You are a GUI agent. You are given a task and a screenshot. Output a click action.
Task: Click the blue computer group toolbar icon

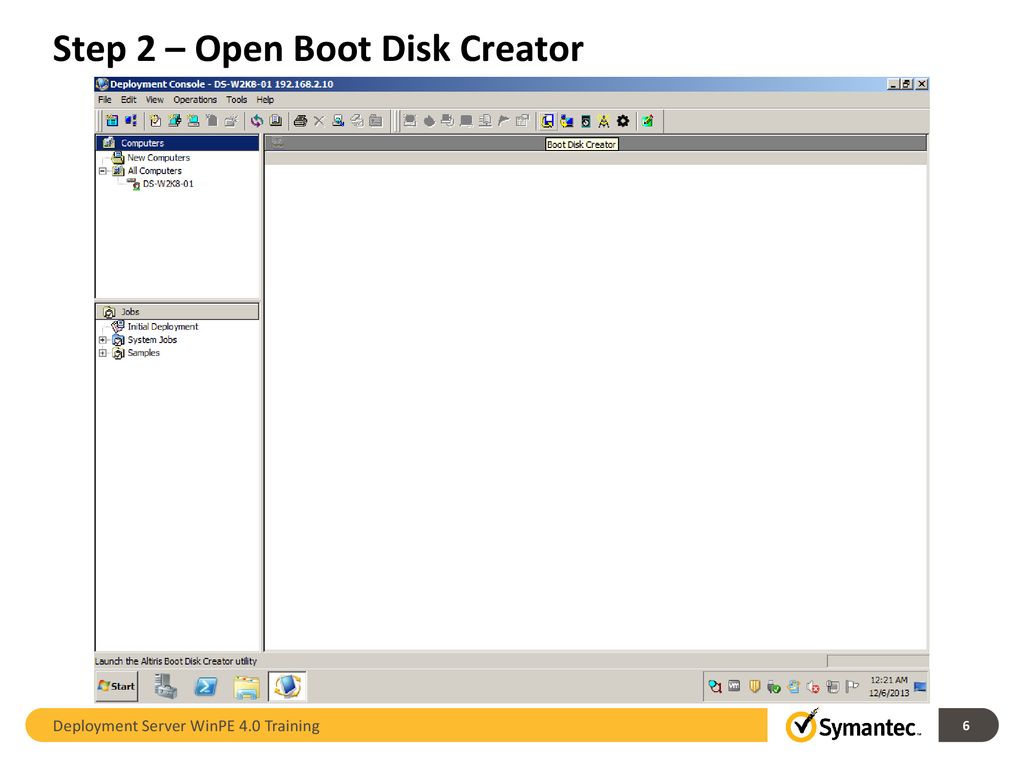pos(131,121)
